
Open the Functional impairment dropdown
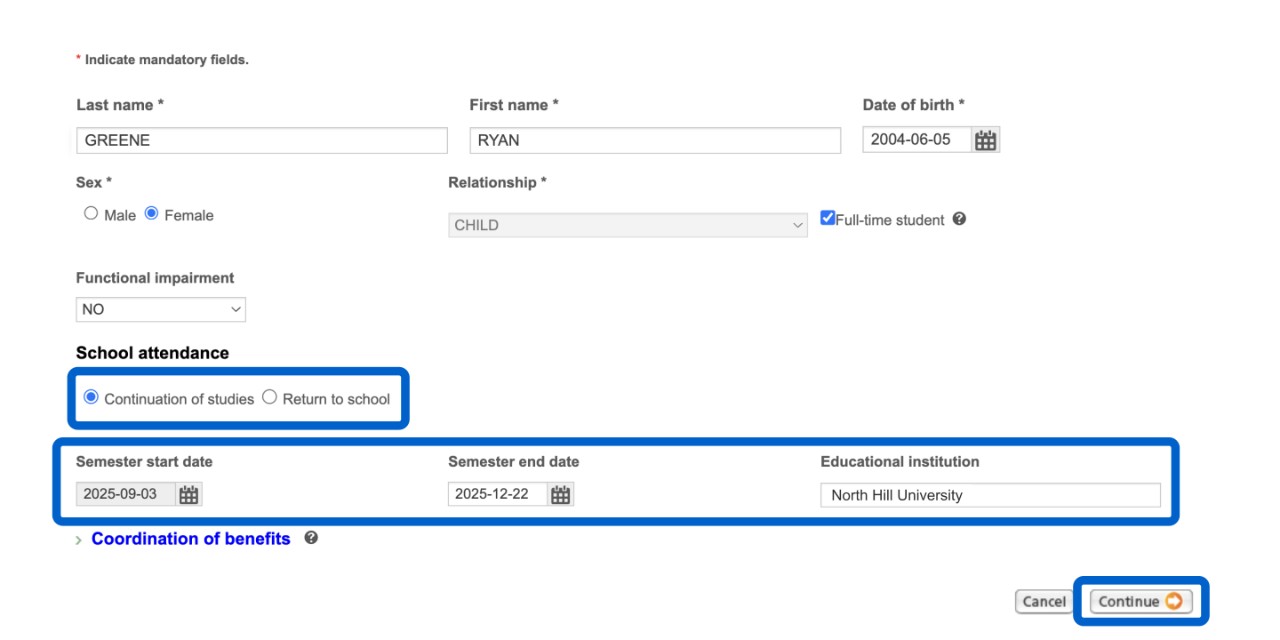tap(160, 310)
